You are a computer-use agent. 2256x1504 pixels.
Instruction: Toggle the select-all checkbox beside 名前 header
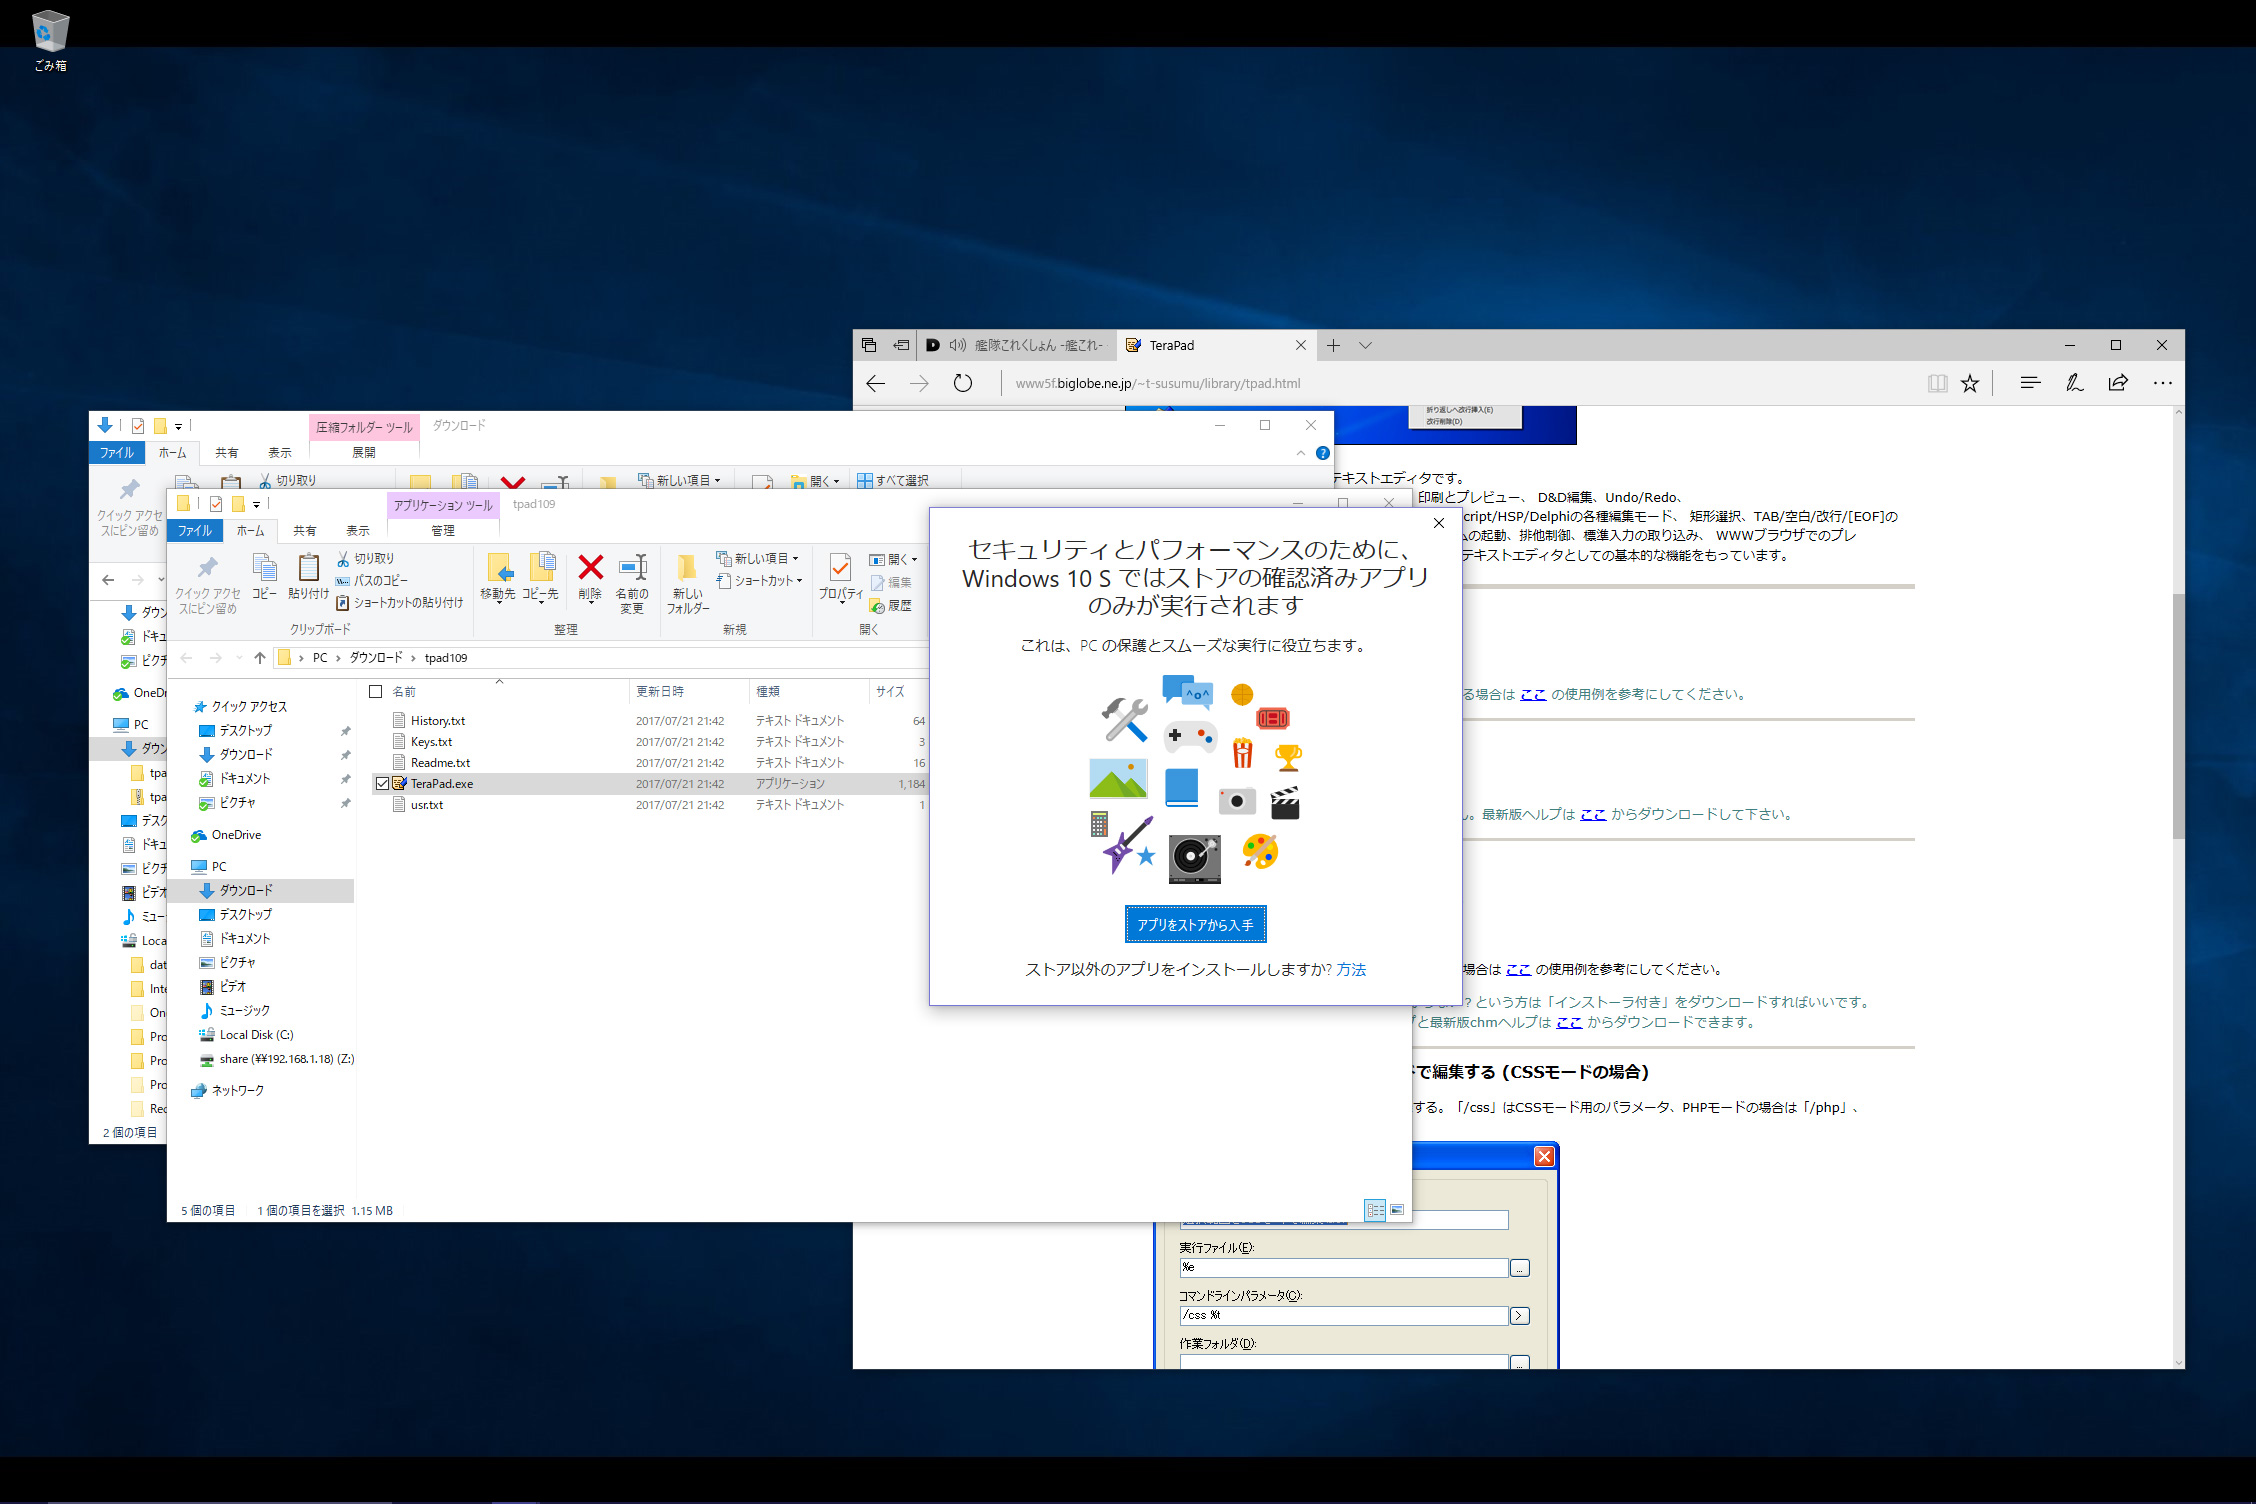(376, 692)
